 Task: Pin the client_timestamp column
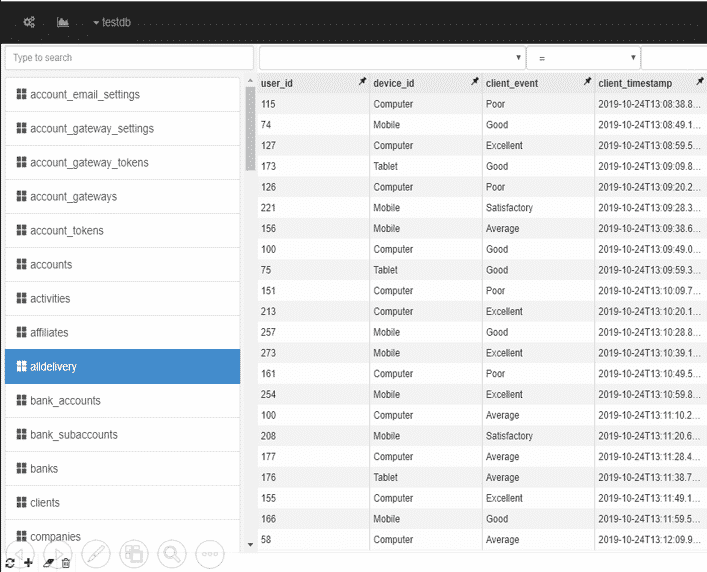(x=699, y=82)
